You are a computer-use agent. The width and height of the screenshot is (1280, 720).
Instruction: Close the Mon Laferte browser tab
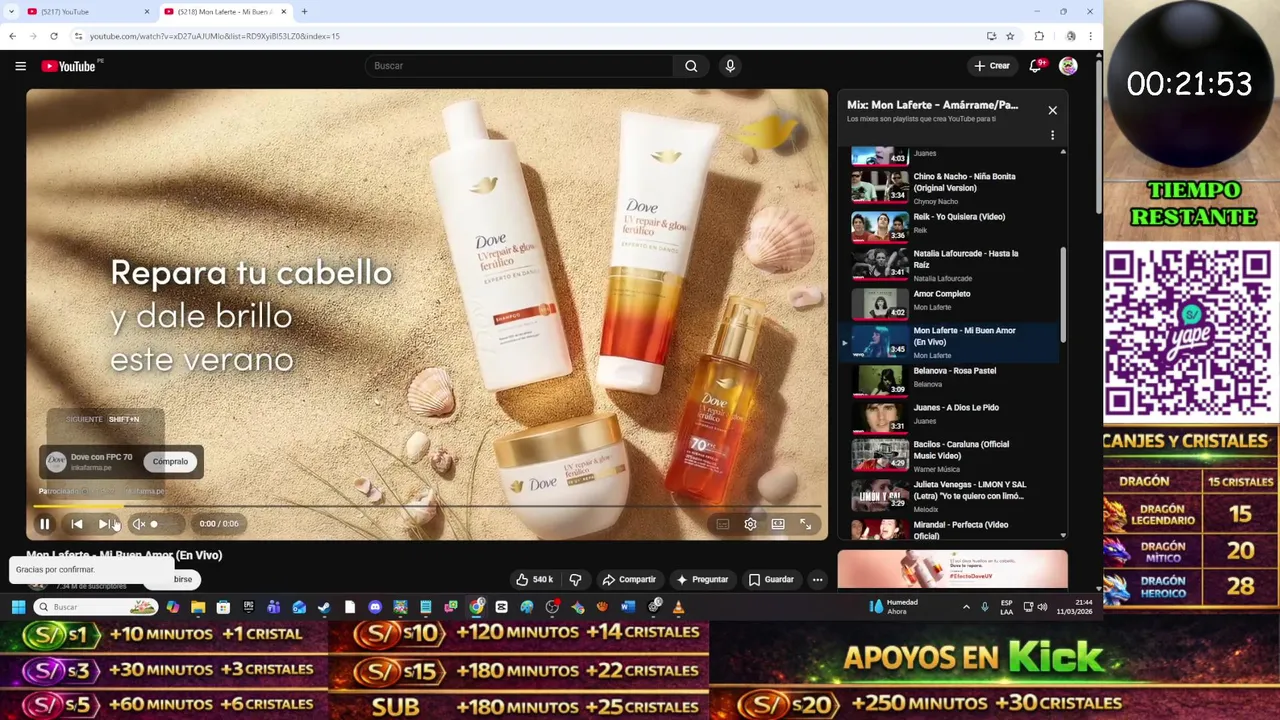tap(284, 11)
